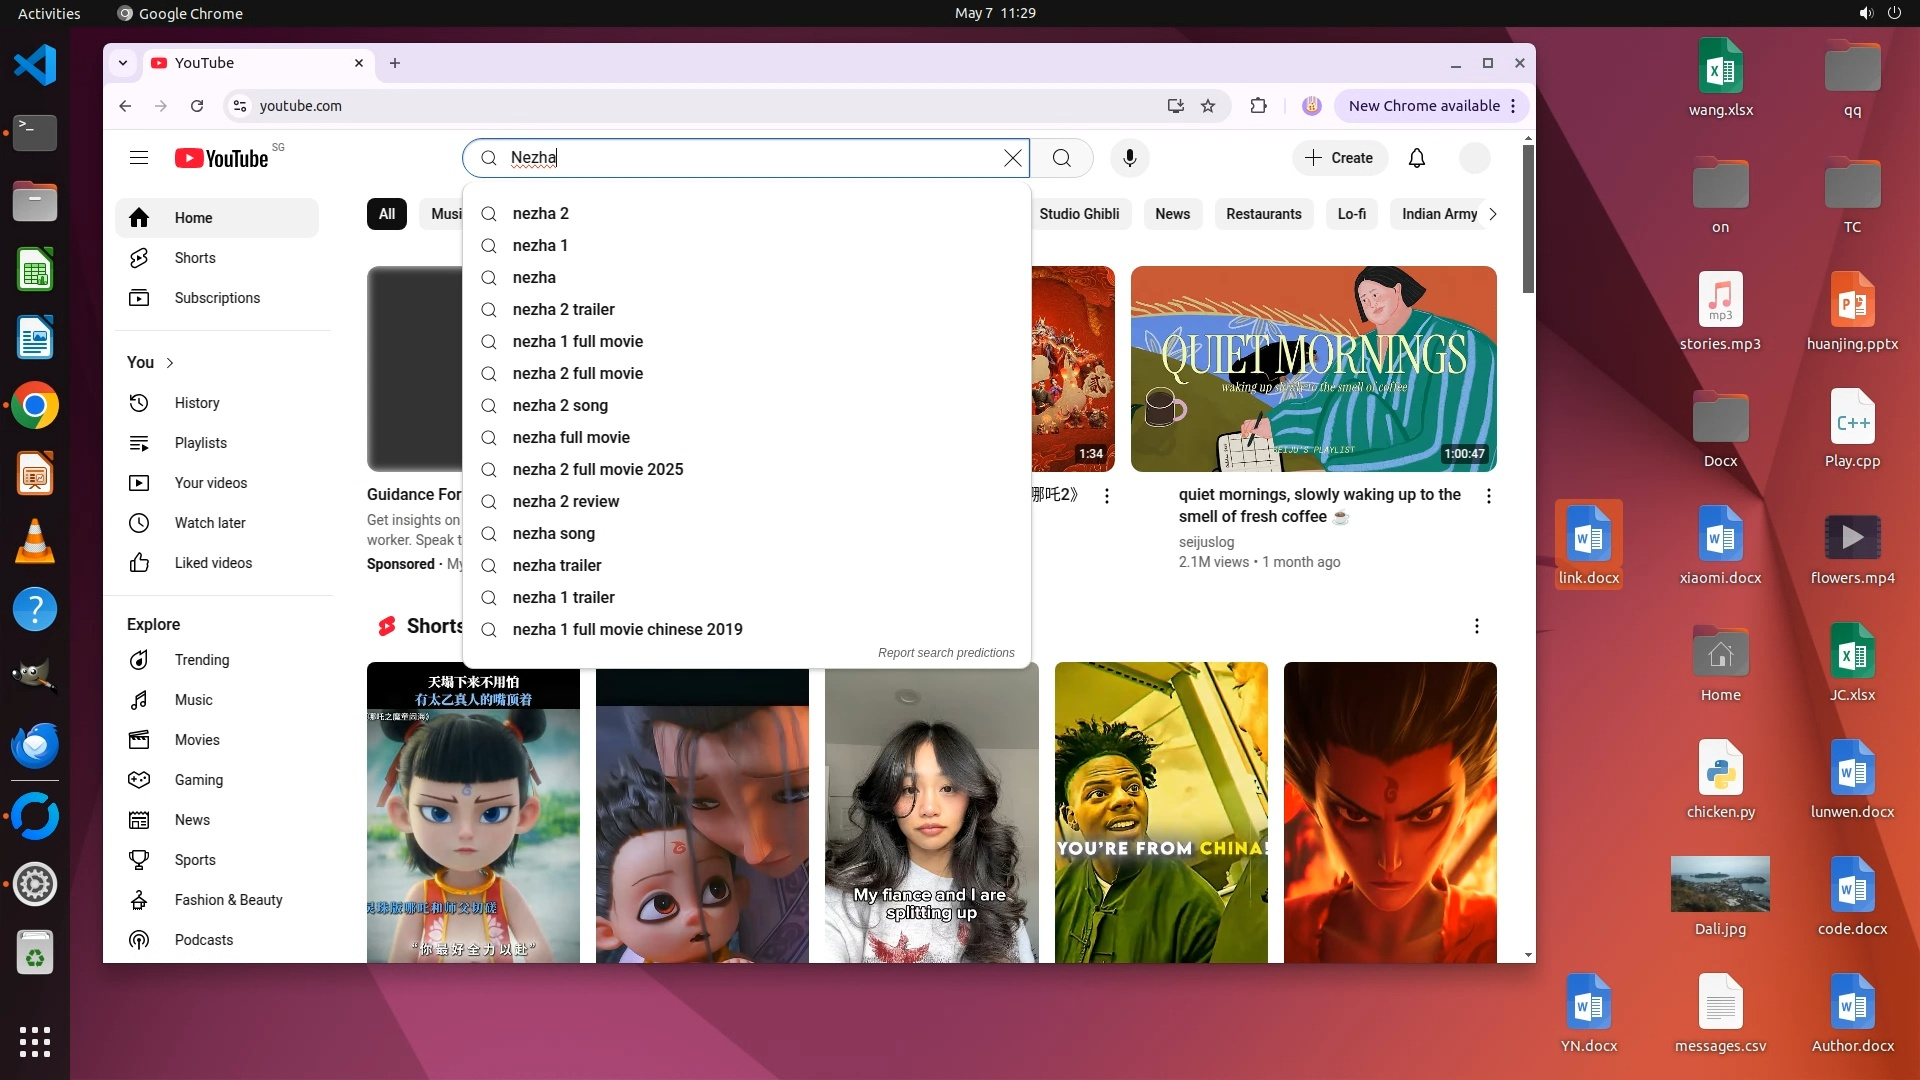The height and width of the screenshot is (1080, 1920).
Task: Open system volume indicator in top bar
Action: 1865,13
